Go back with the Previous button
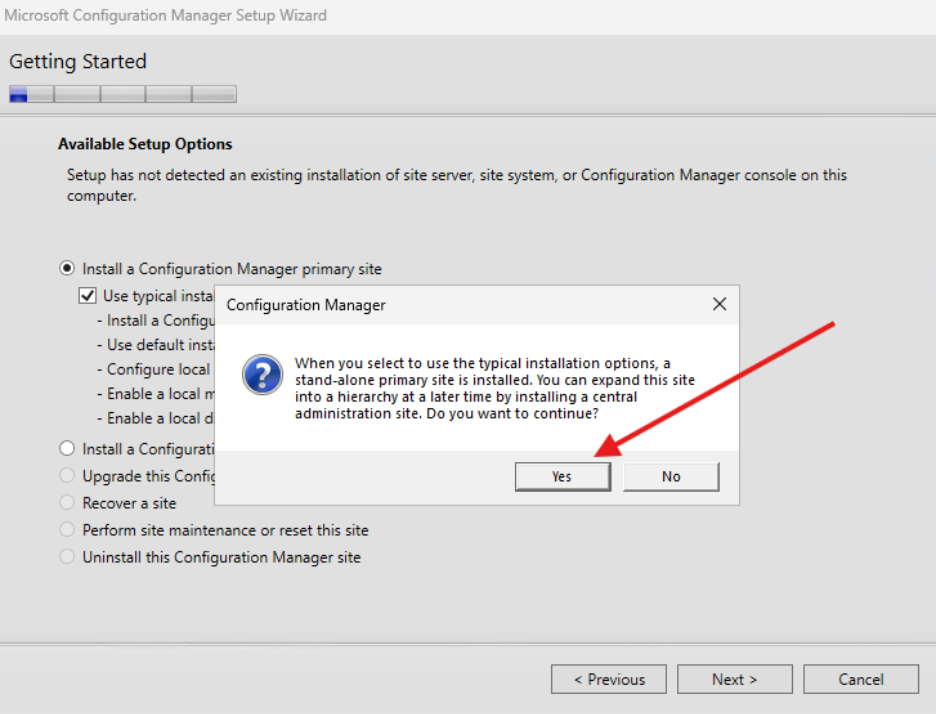Viewport: 936px width, 714px height. coord(608,679)
